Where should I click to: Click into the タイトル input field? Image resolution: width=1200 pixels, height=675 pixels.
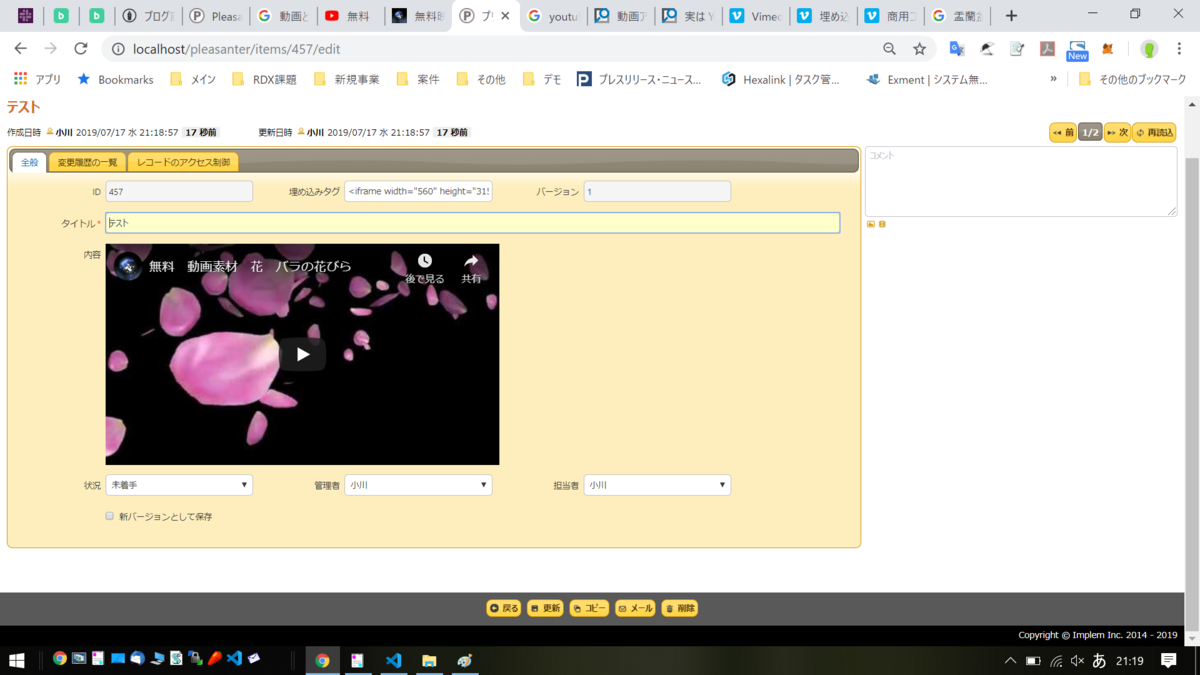coord(473,223)
